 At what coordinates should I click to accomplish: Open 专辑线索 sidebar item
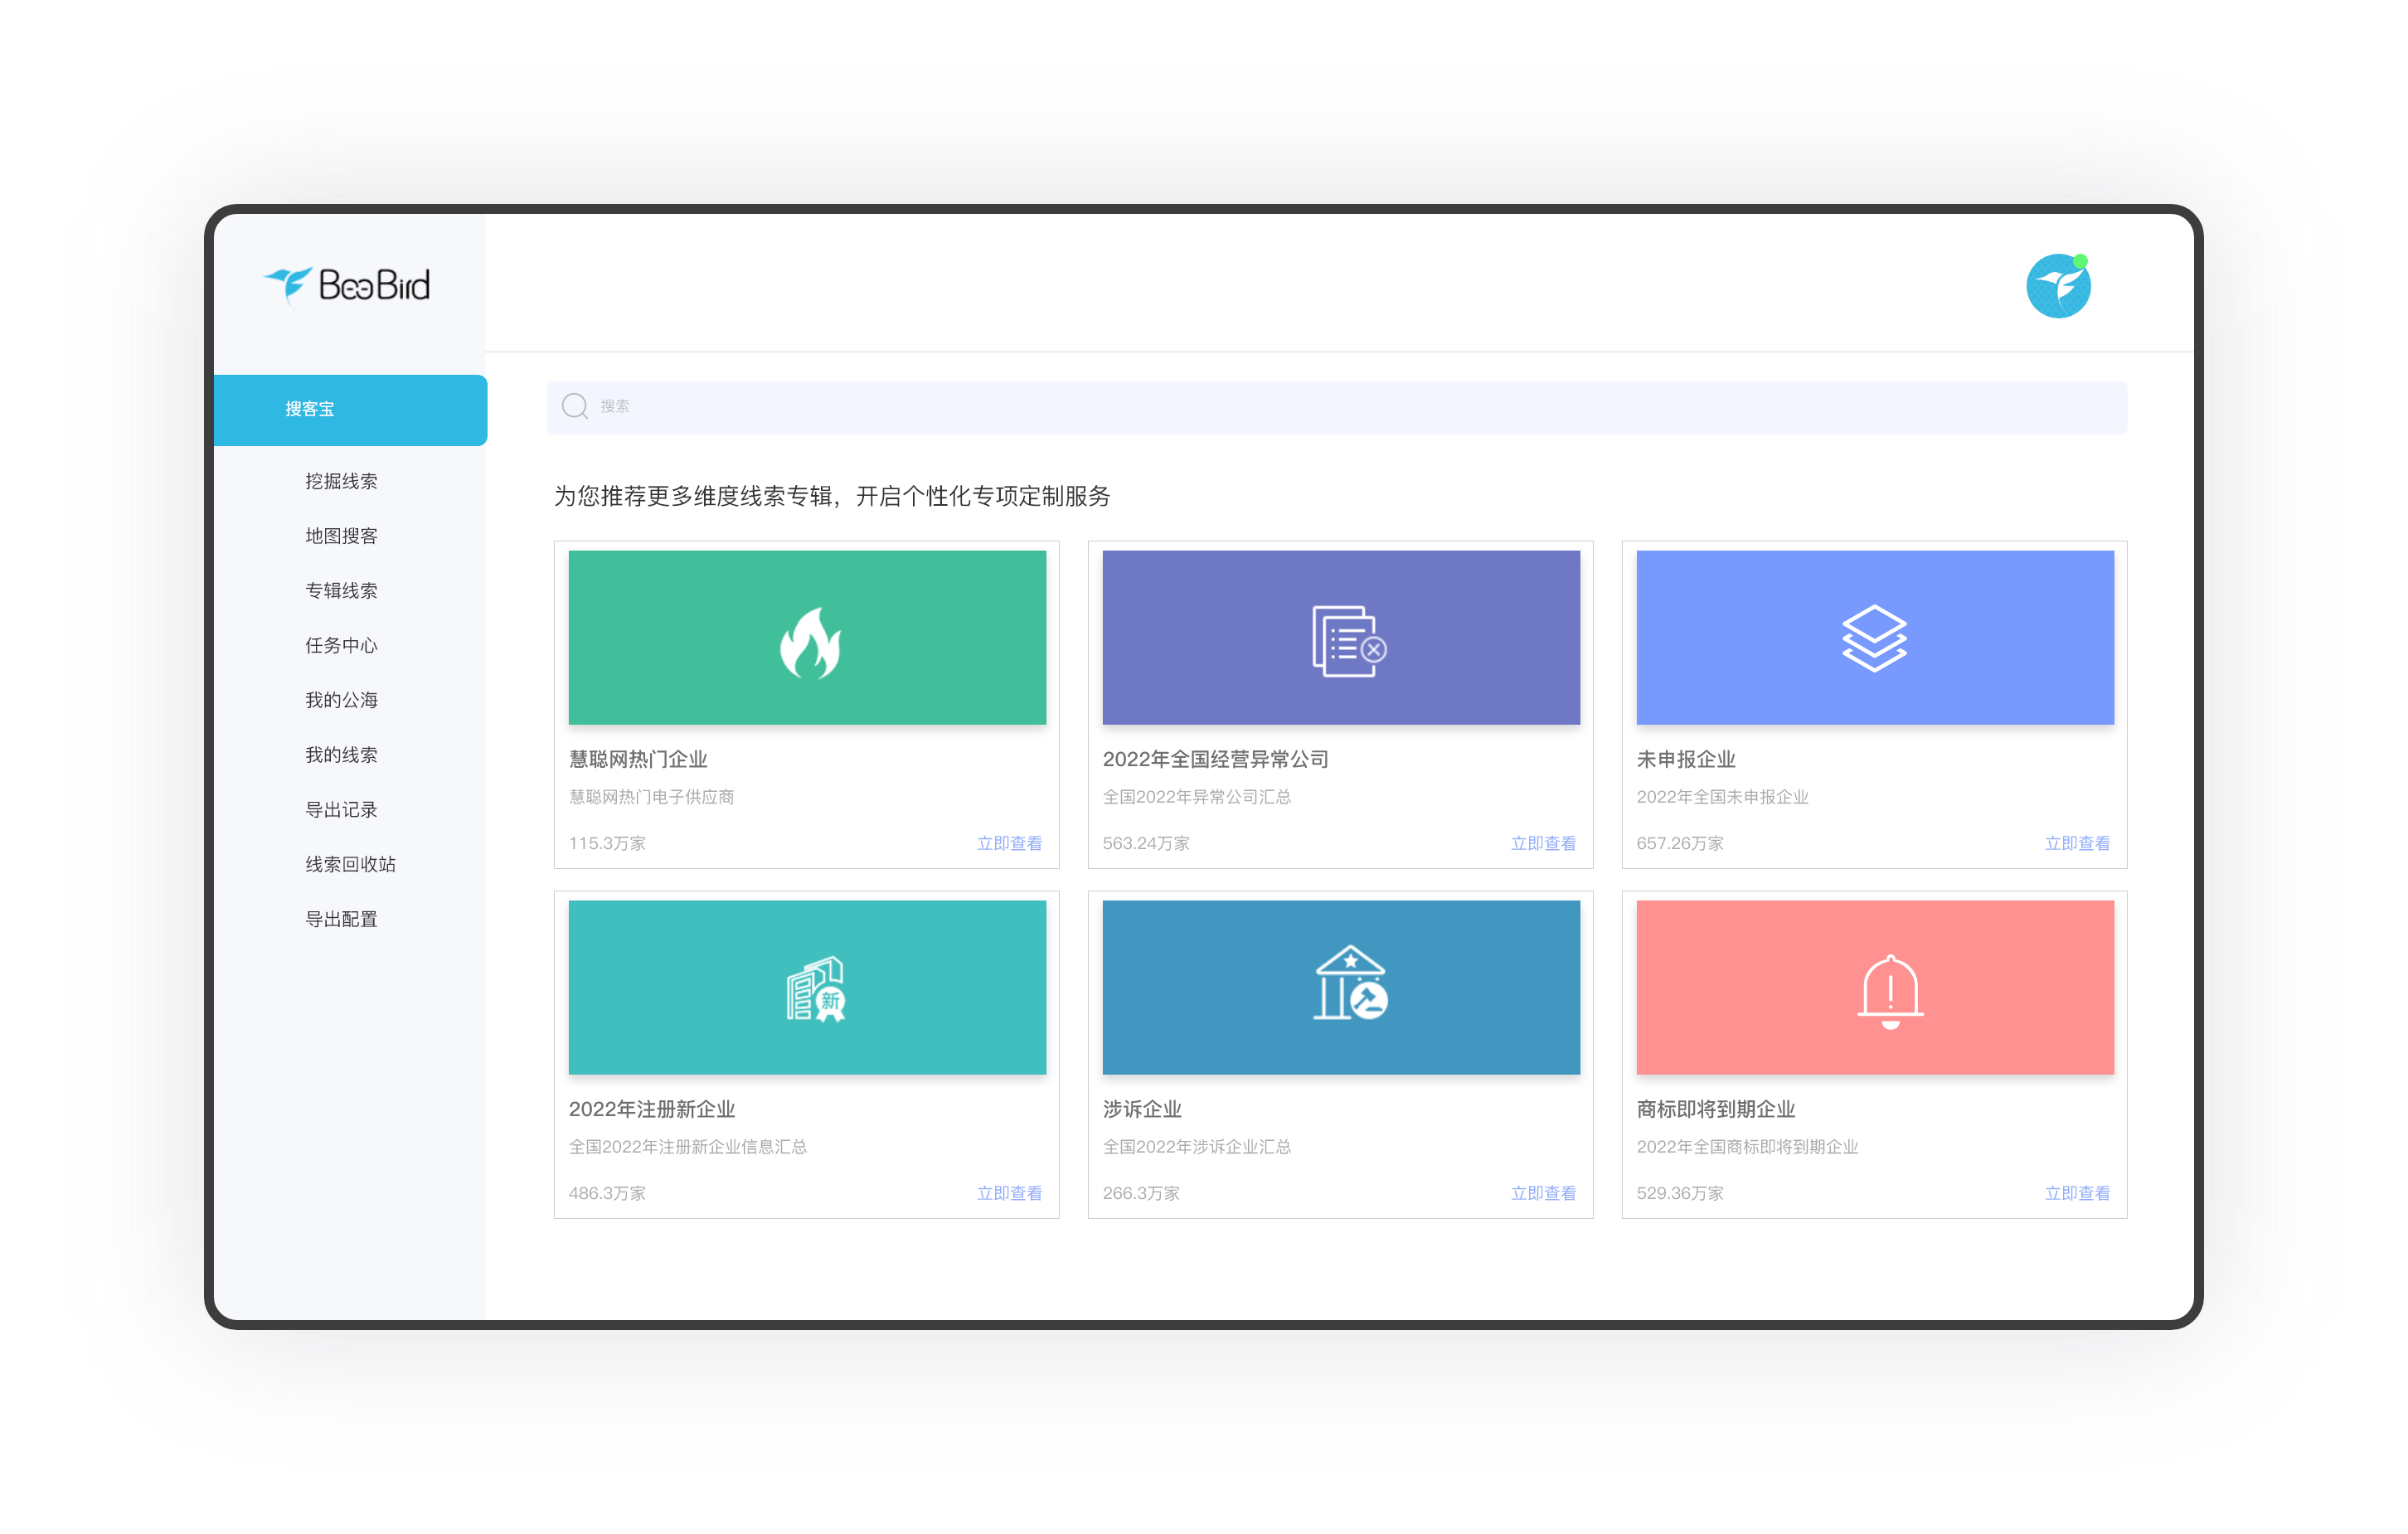coord(341,591)
